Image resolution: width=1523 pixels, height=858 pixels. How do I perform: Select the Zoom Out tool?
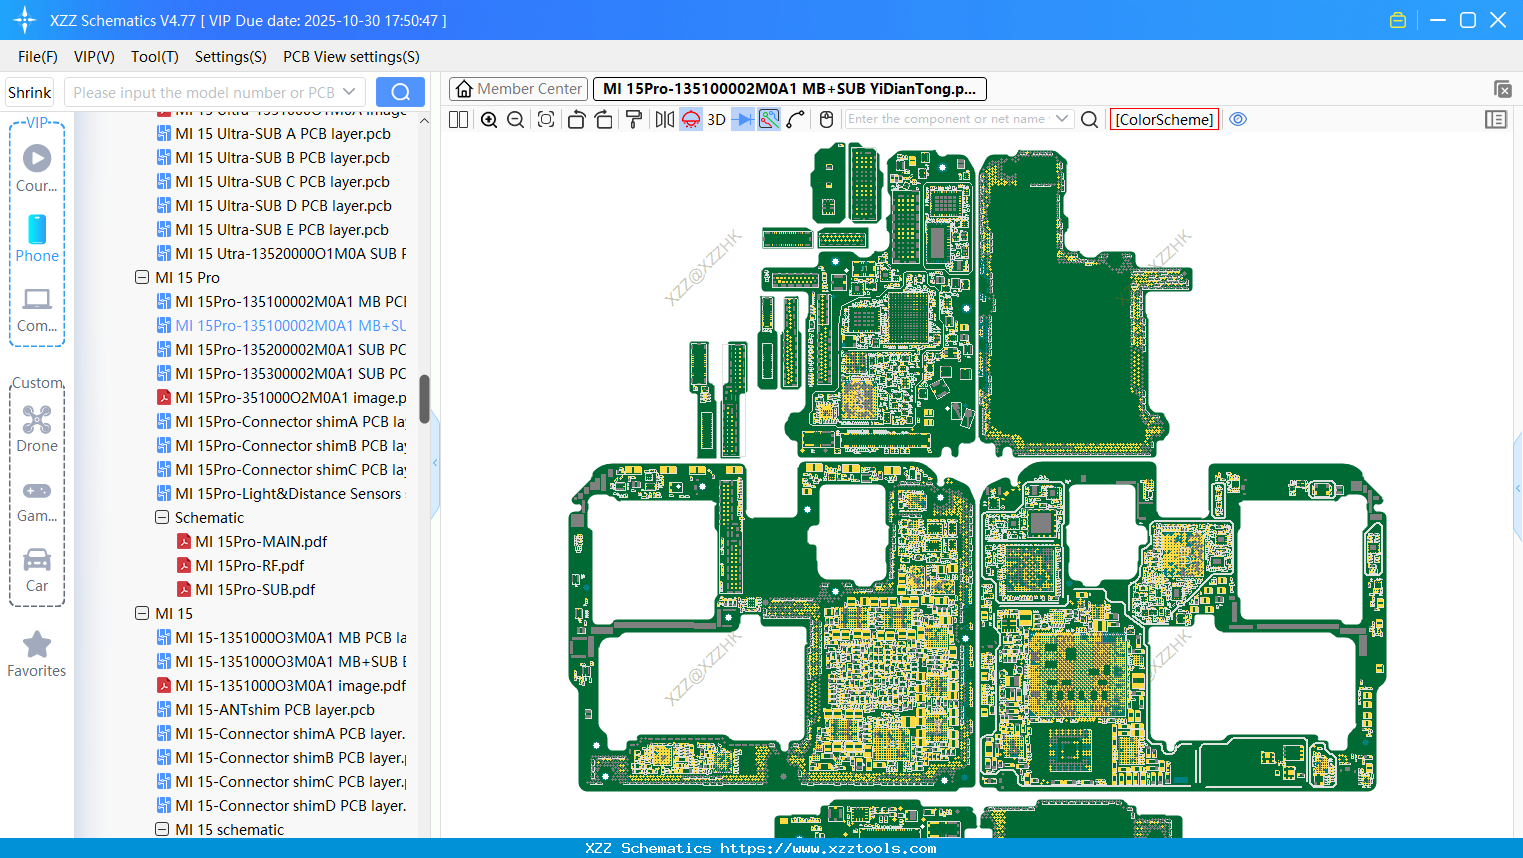[513, 119]
